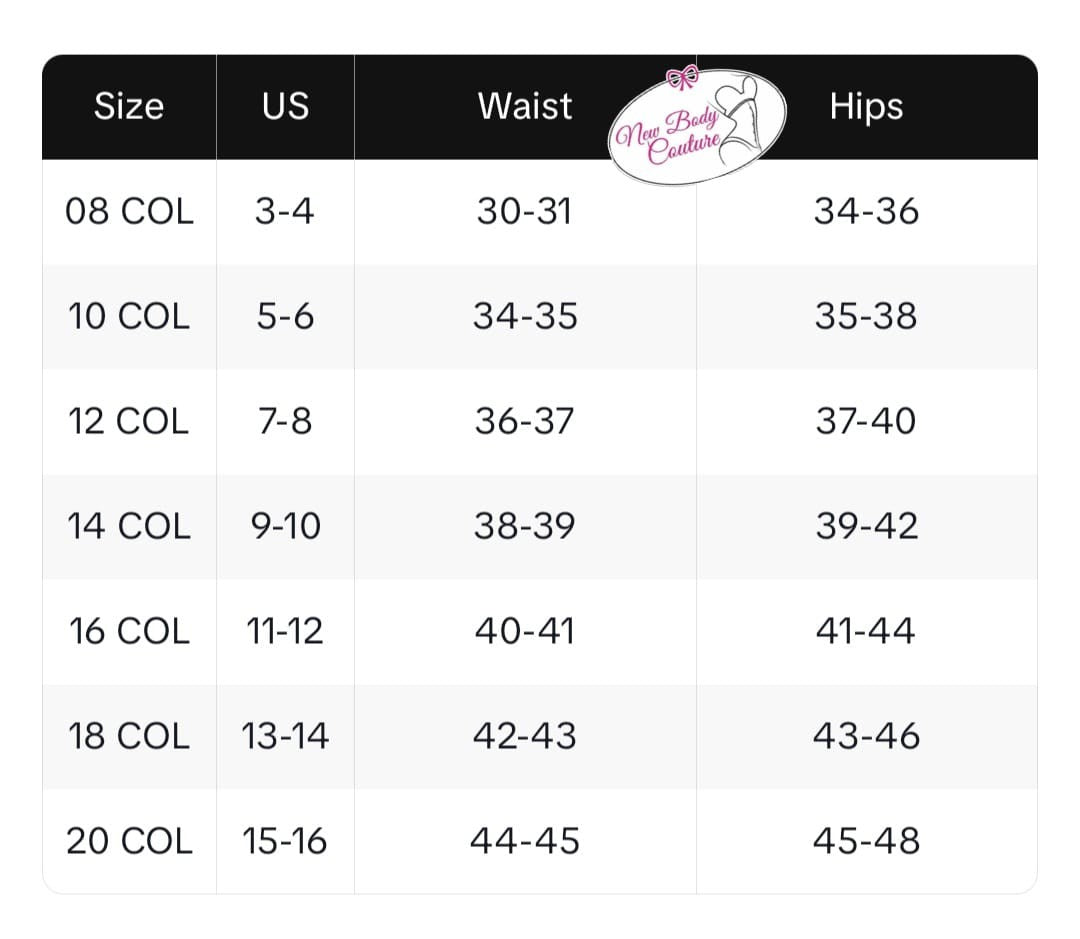The width and height of the screenshot is (1080, 939).
Task: Select the US 9-10 cell
Action: click(285, 527)
